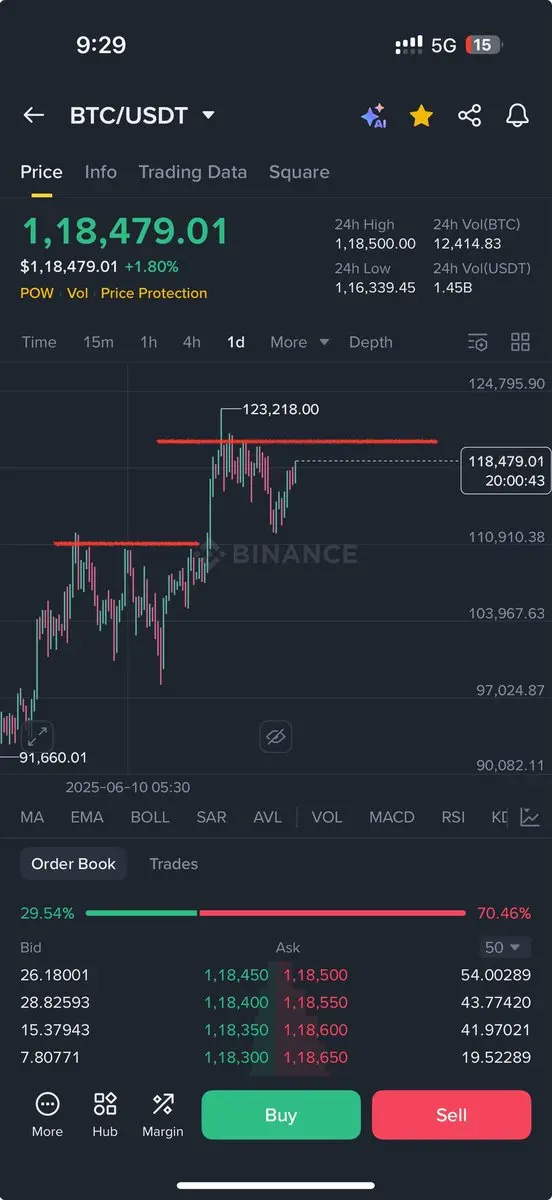The image size is (552, 1200).
Task: Switch to the Trades tab
Action: [174, 864]
